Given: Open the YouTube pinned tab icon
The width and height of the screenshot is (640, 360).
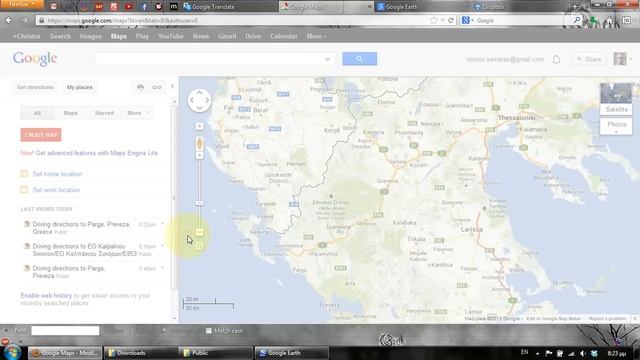Looking at the screenshot, I should click(129, 7).
